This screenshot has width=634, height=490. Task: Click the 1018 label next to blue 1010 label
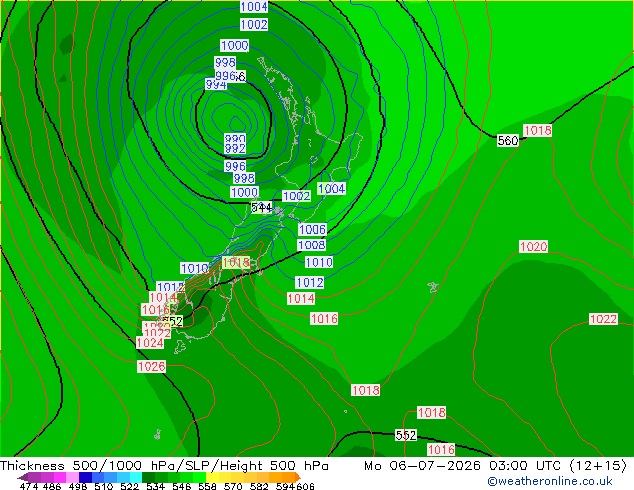pos(236,263)
